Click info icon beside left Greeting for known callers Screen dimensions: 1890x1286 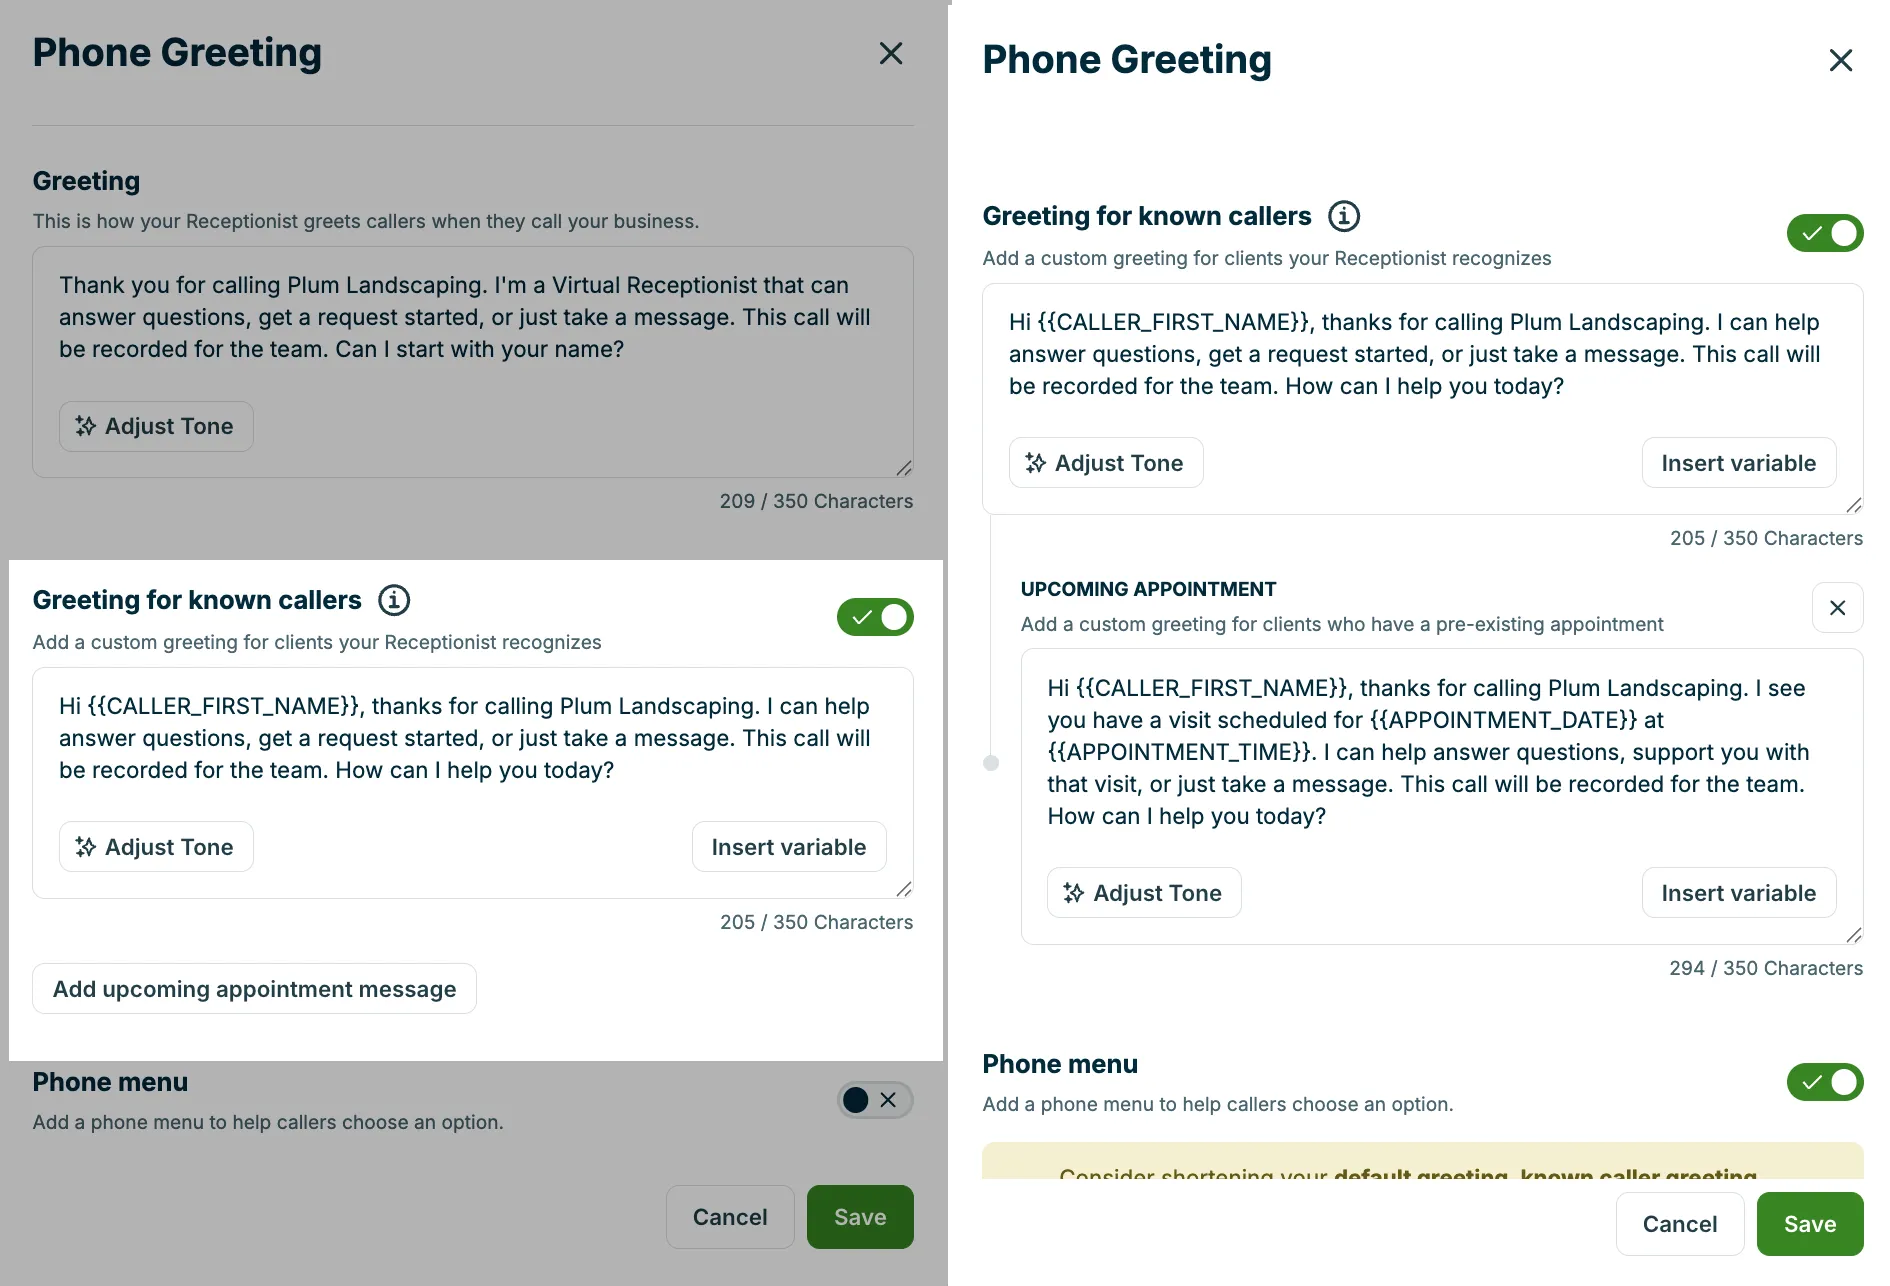pos(394,600)
